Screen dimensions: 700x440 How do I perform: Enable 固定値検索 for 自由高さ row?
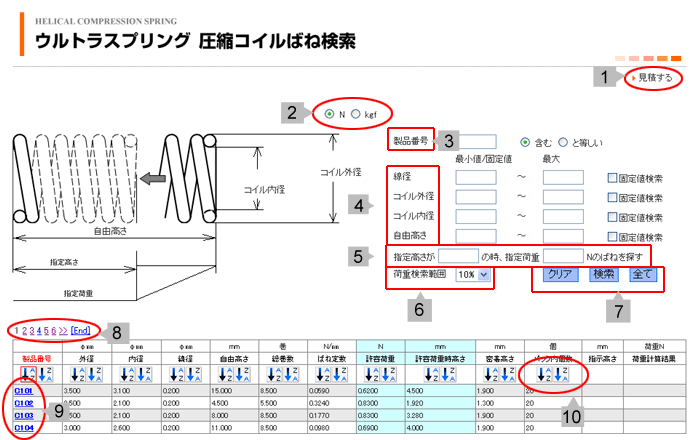pos(612,237)
